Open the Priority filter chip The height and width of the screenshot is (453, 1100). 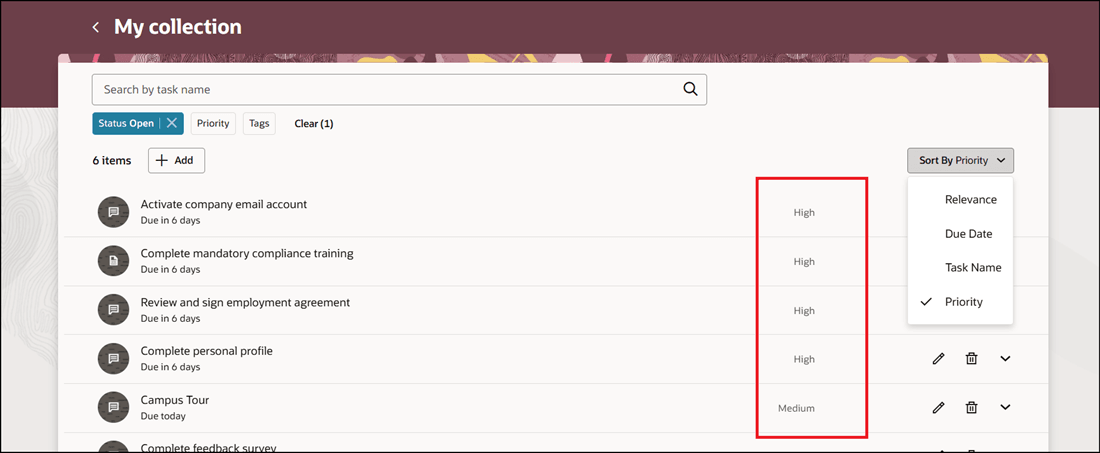click(213, 123)
